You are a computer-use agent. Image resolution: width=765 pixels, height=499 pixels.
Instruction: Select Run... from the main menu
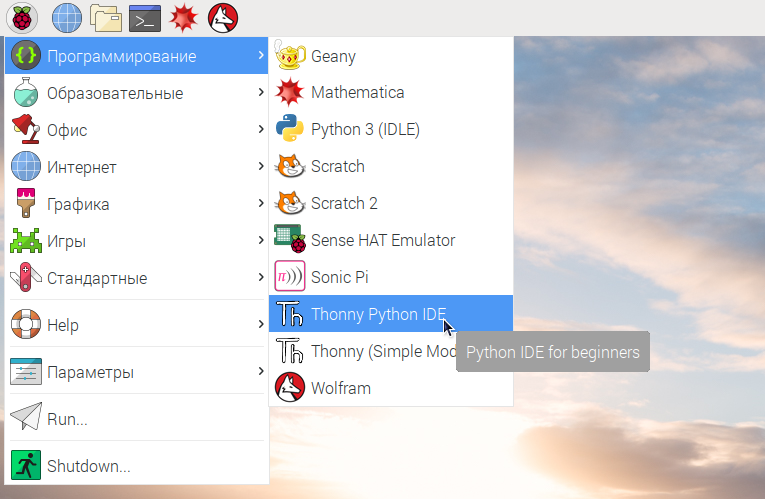tap(137, 418)
